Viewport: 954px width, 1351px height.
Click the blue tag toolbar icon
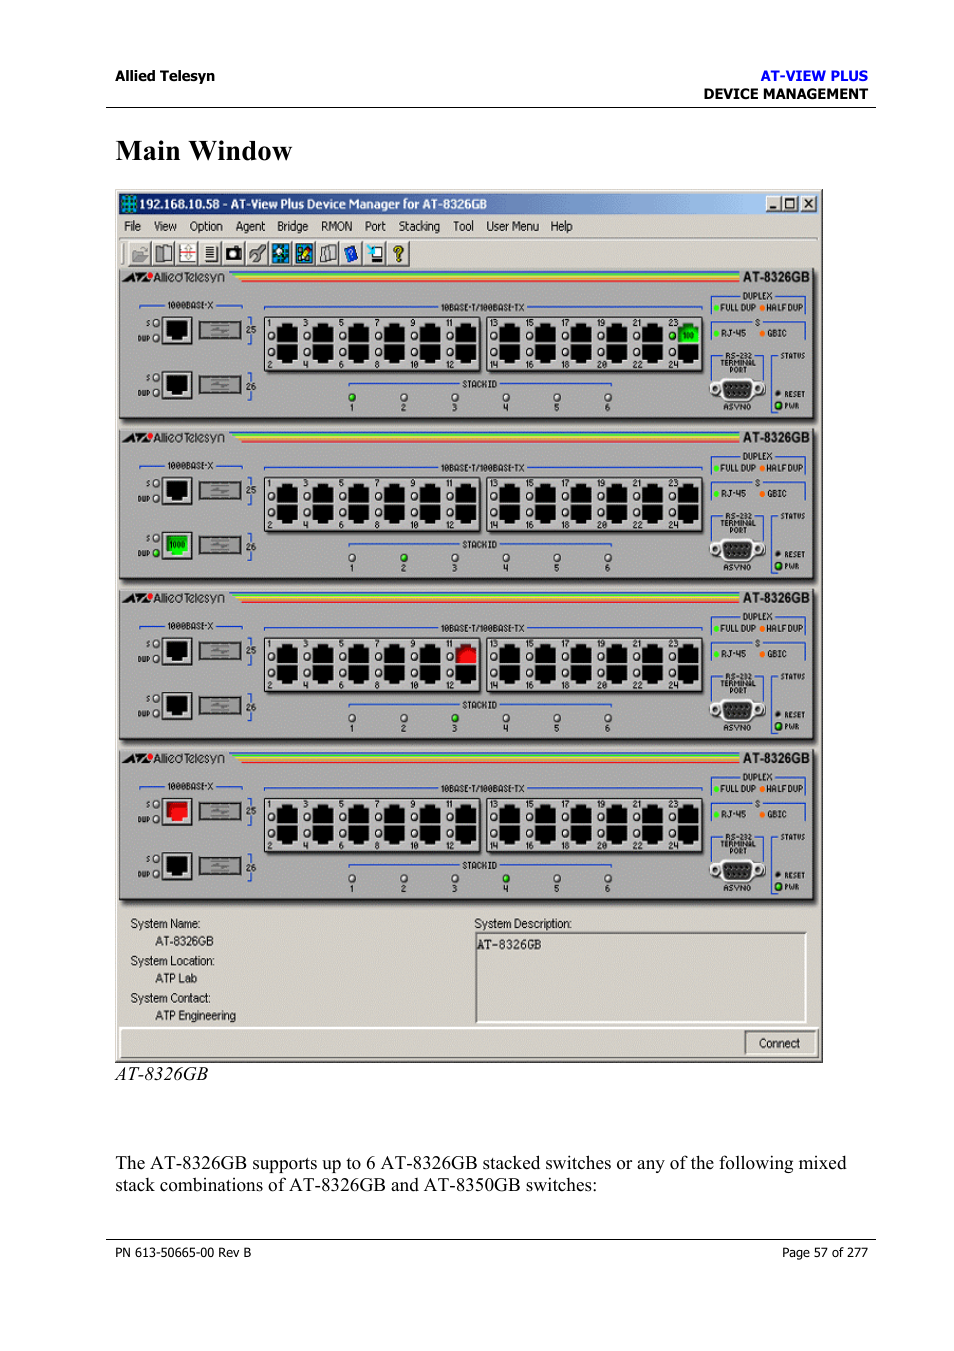pyautogui.click(x=351, y=254)
